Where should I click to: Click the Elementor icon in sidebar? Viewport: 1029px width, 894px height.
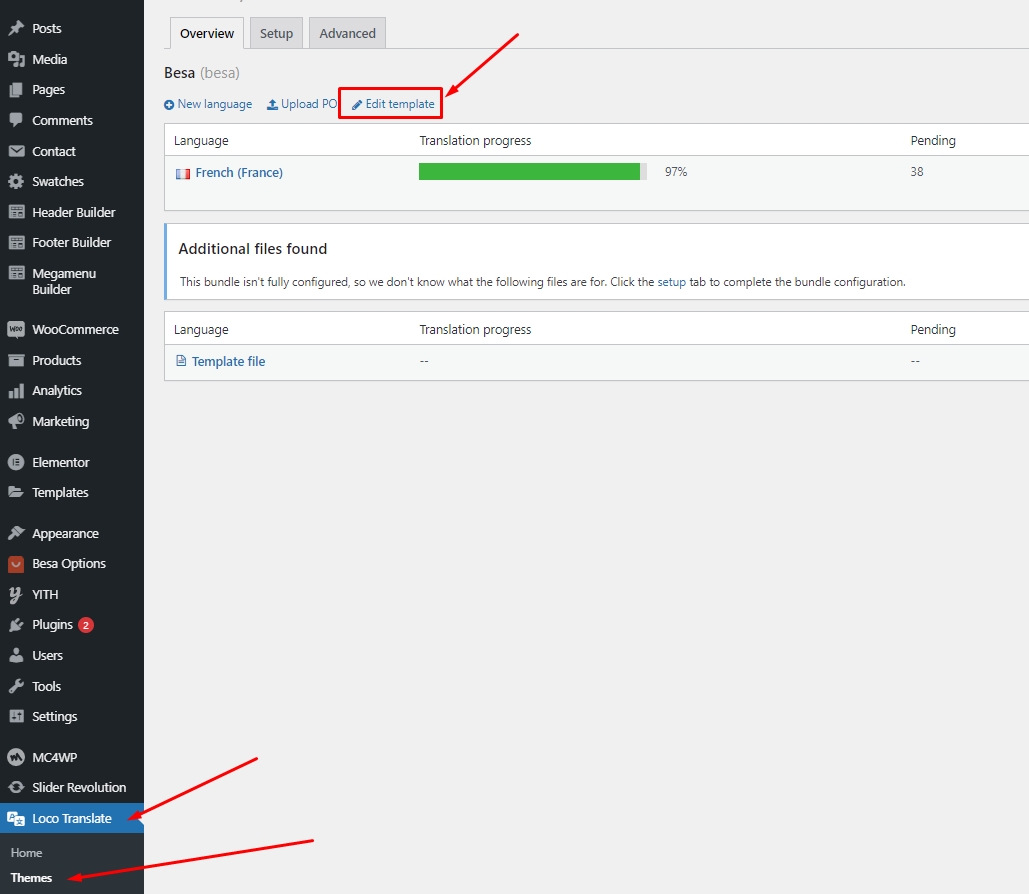tap(16, 463)
